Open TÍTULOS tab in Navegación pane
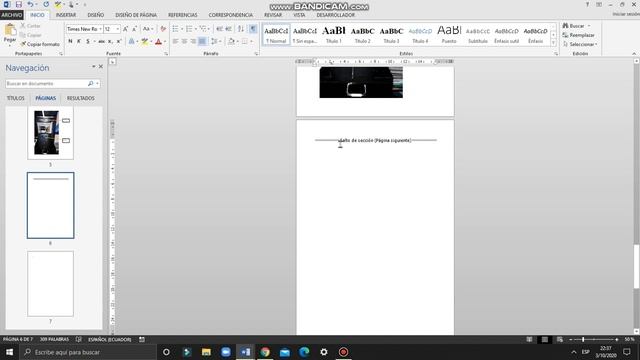This screenshot has width=640, height=360. [16, 98]
